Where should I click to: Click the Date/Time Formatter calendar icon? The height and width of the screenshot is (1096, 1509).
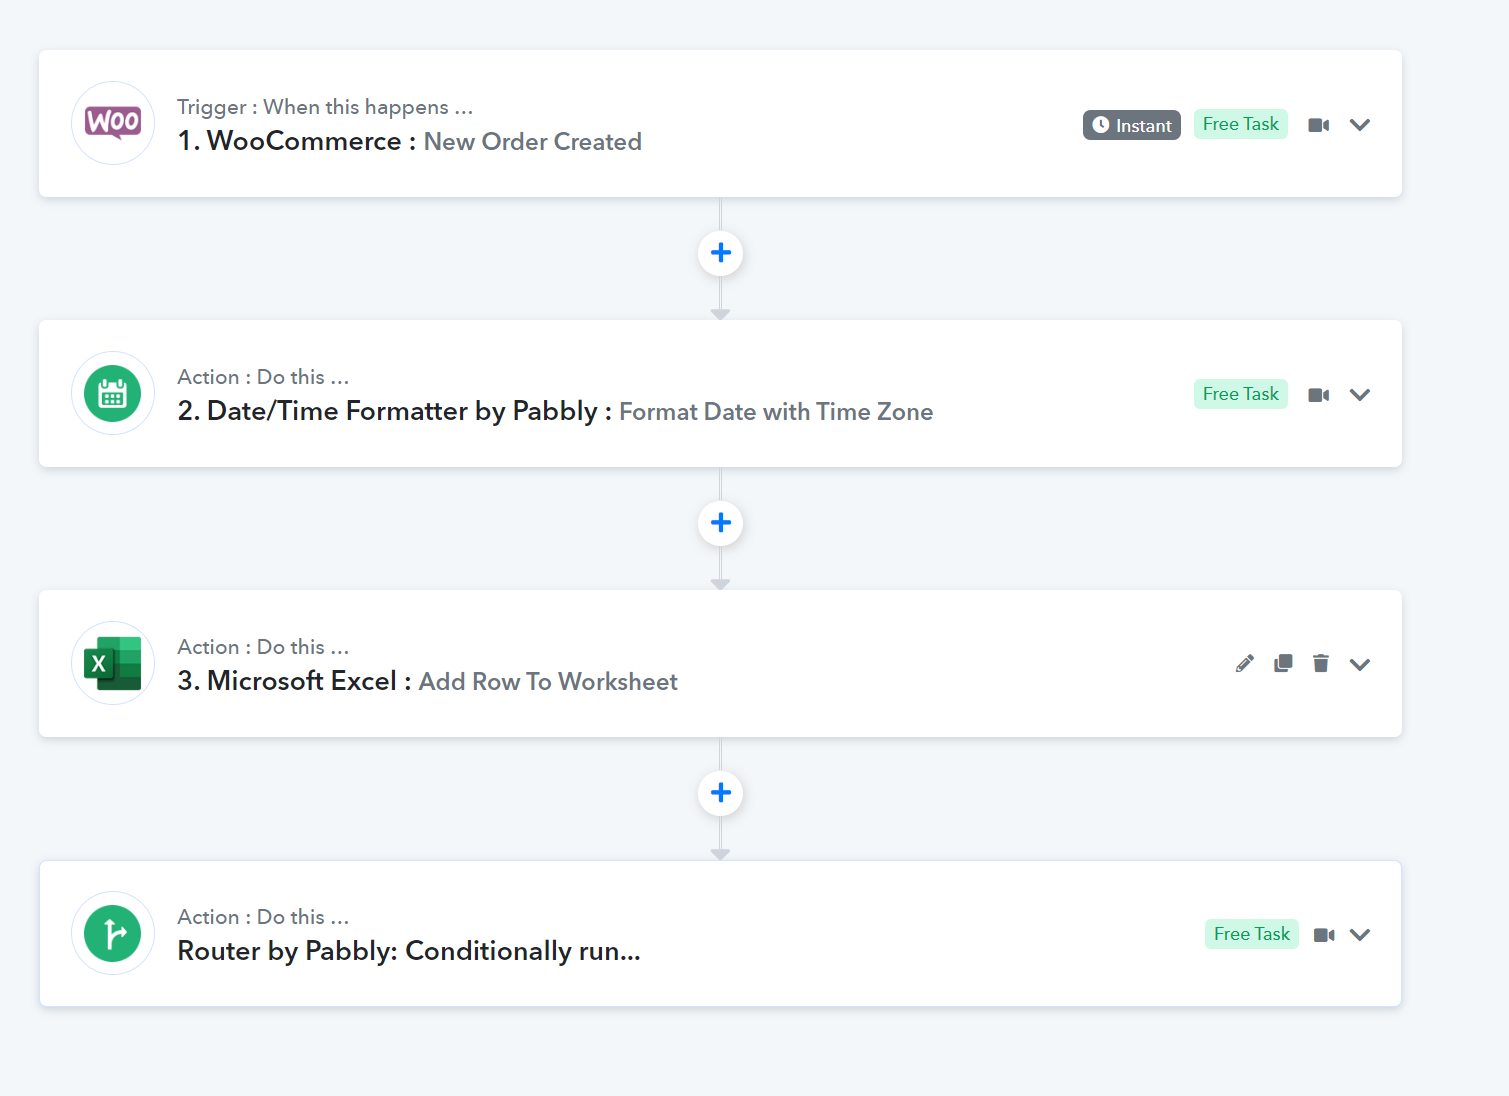pyautogui.click(x=113, y=393)
